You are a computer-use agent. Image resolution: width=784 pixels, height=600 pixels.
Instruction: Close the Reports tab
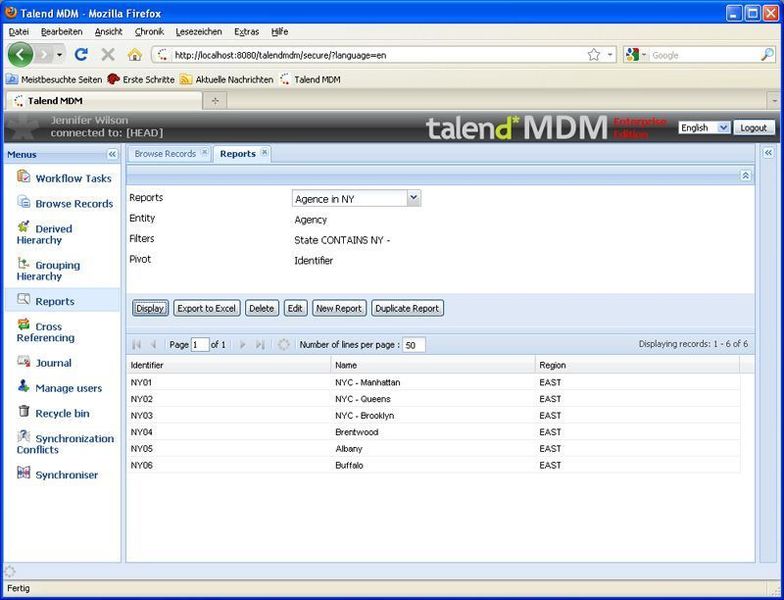(264, 152)
